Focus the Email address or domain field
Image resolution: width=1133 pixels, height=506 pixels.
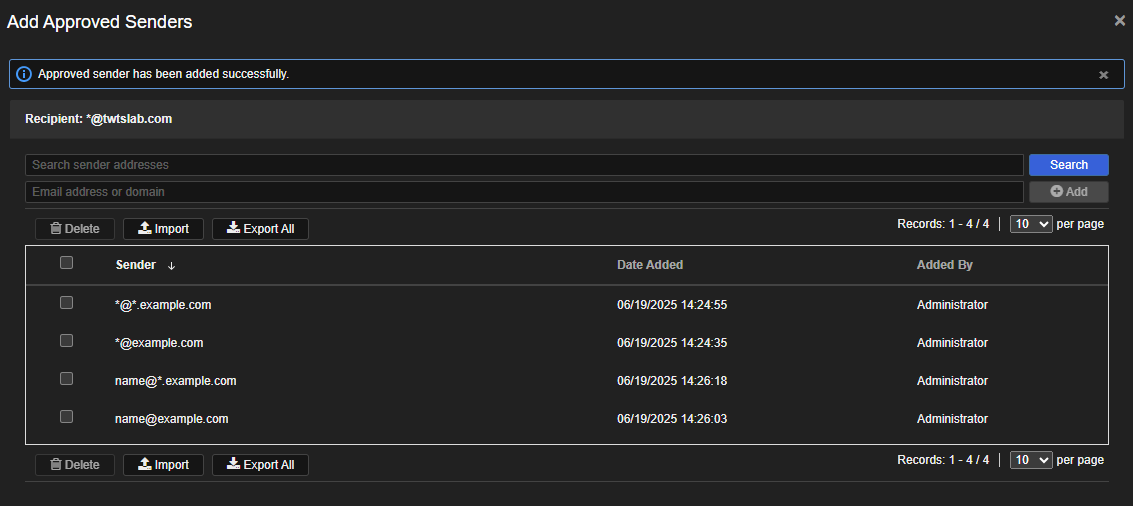click(x=524, y=192)
